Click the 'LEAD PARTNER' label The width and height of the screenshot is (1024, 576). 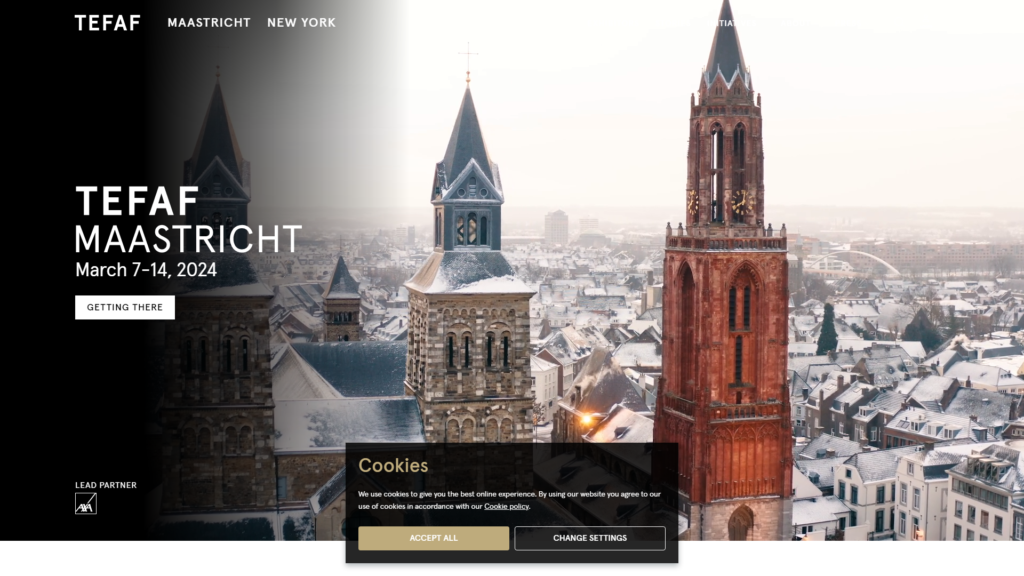coord(106,485)
